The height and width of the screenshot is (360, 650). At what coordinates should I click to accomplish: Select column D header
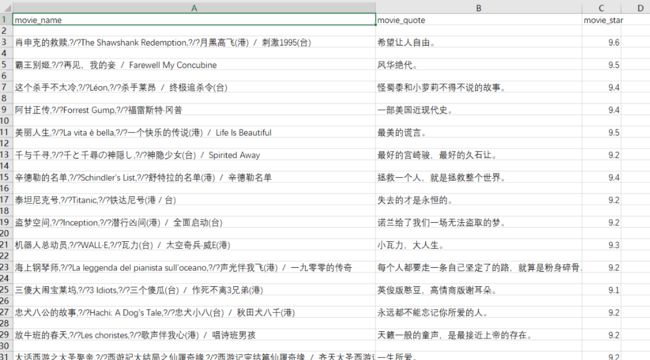[639, 8]
